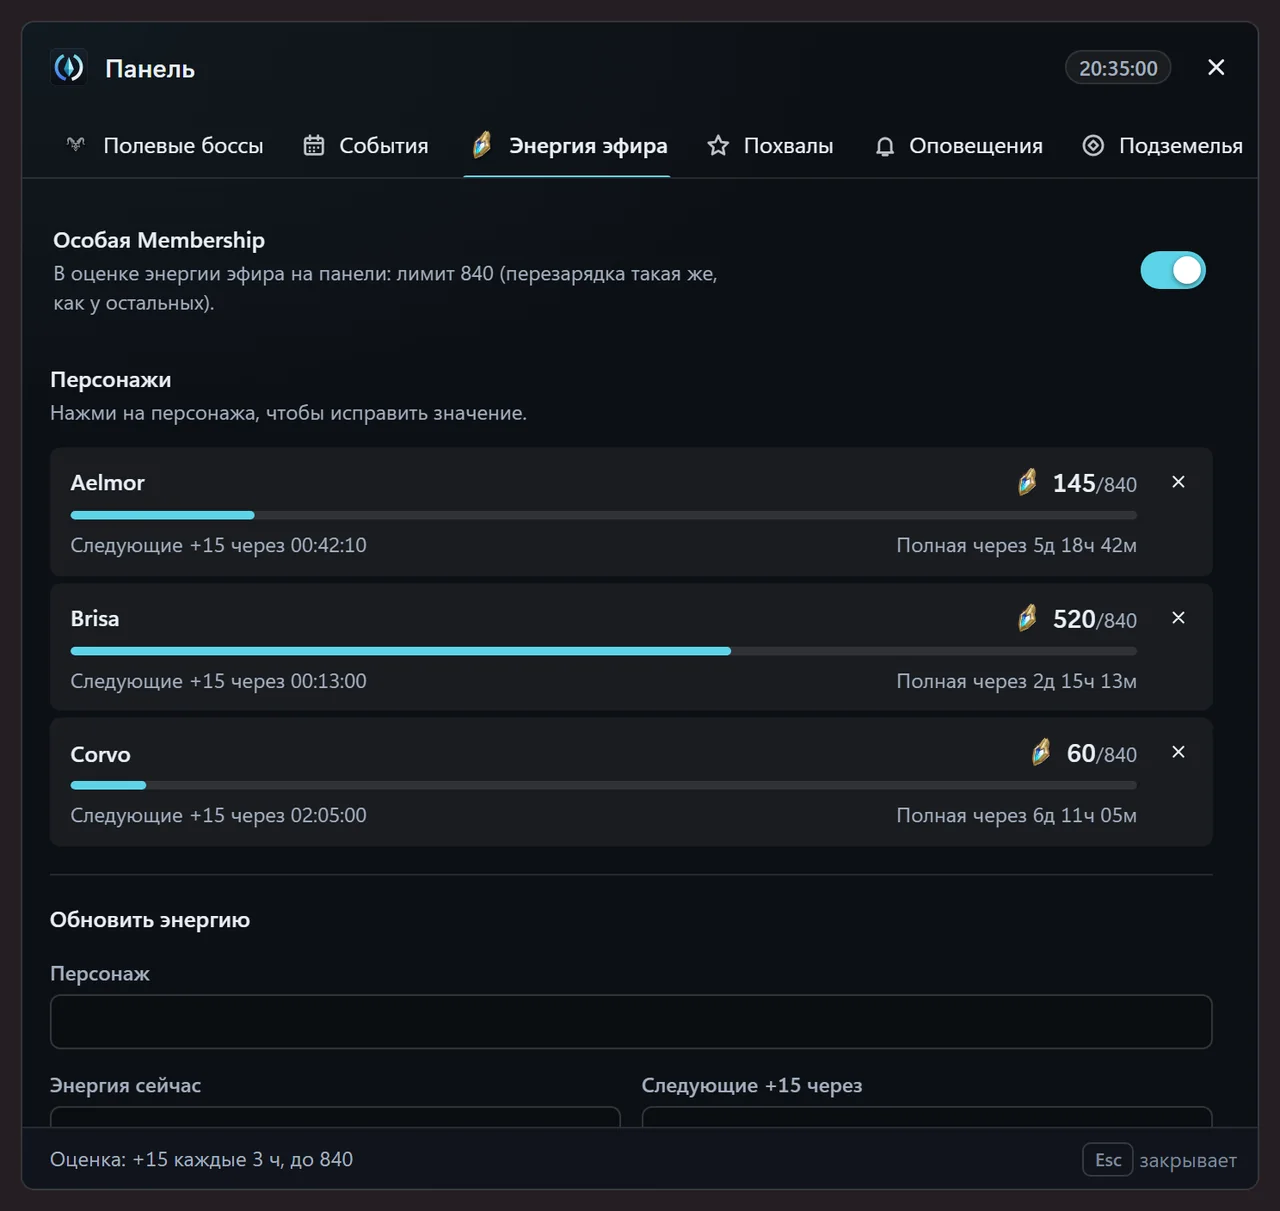Screen dimensions: 1280x1211
Task: Toggle the Особая Membership switch
Action: click(x=1173, y=270)
